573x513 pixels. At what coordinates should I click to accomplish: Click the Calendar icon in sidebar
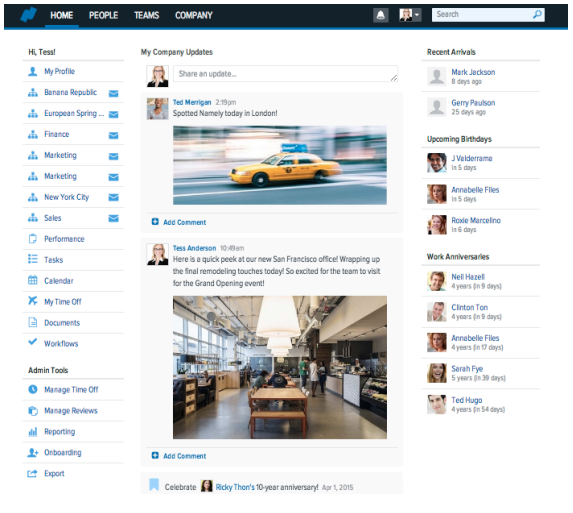[x=33, y=280]
